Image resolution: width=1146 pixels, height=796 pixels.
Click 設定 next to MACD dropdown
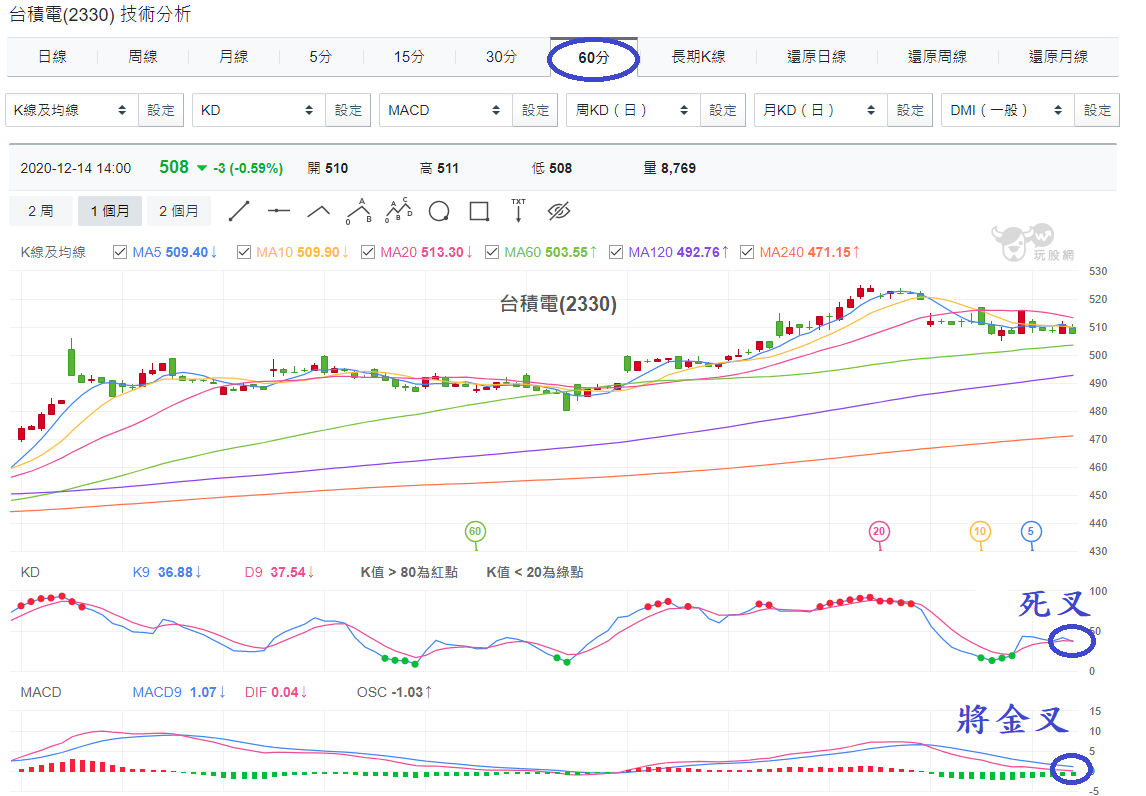tap(535, 110)
